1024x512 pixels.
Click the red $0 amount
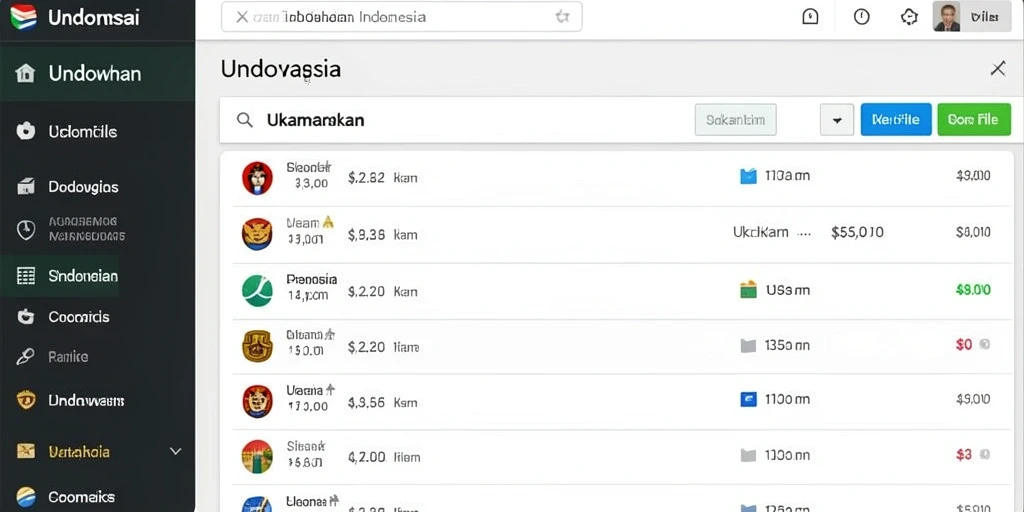964,344
